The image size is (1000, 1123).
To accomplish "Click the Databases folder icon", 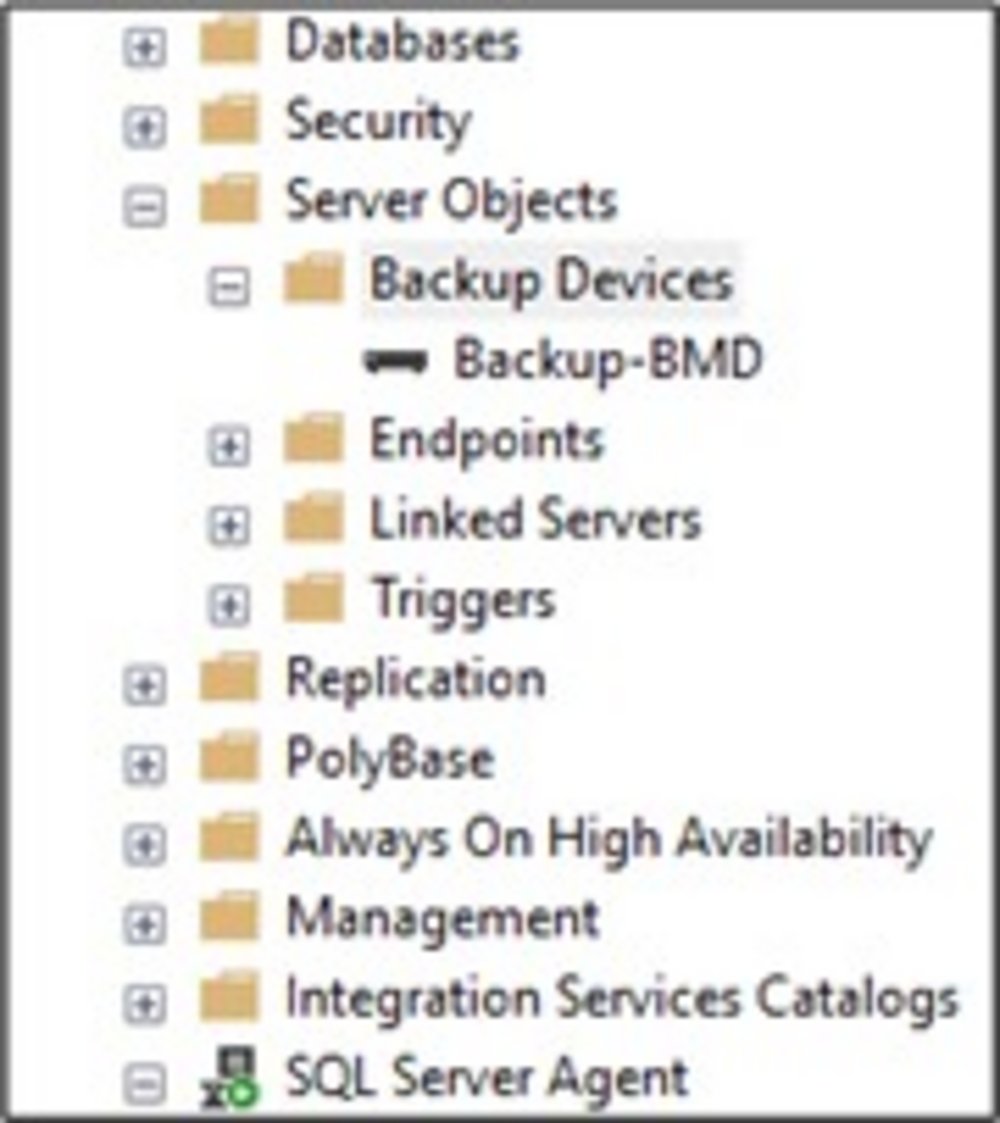I will [x=229, y=44].
